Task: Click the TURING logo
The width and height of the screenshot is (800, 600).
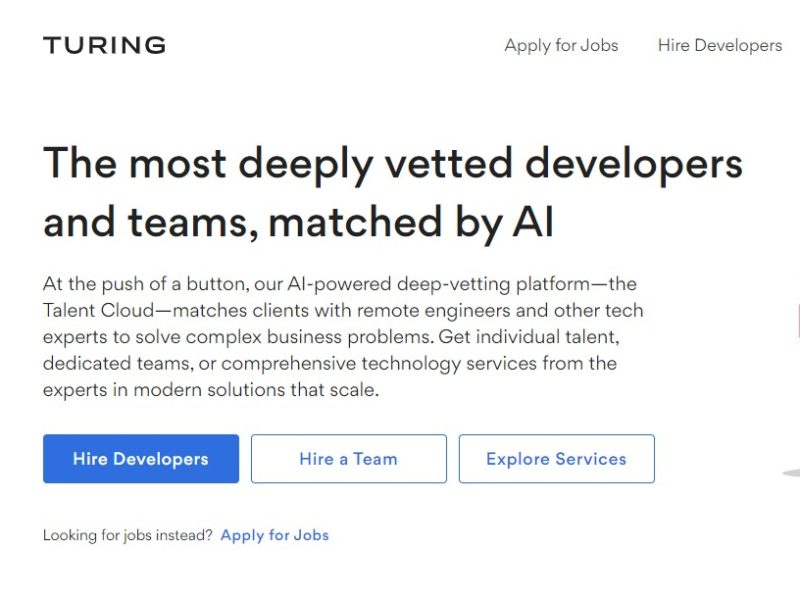Action: 104,45
